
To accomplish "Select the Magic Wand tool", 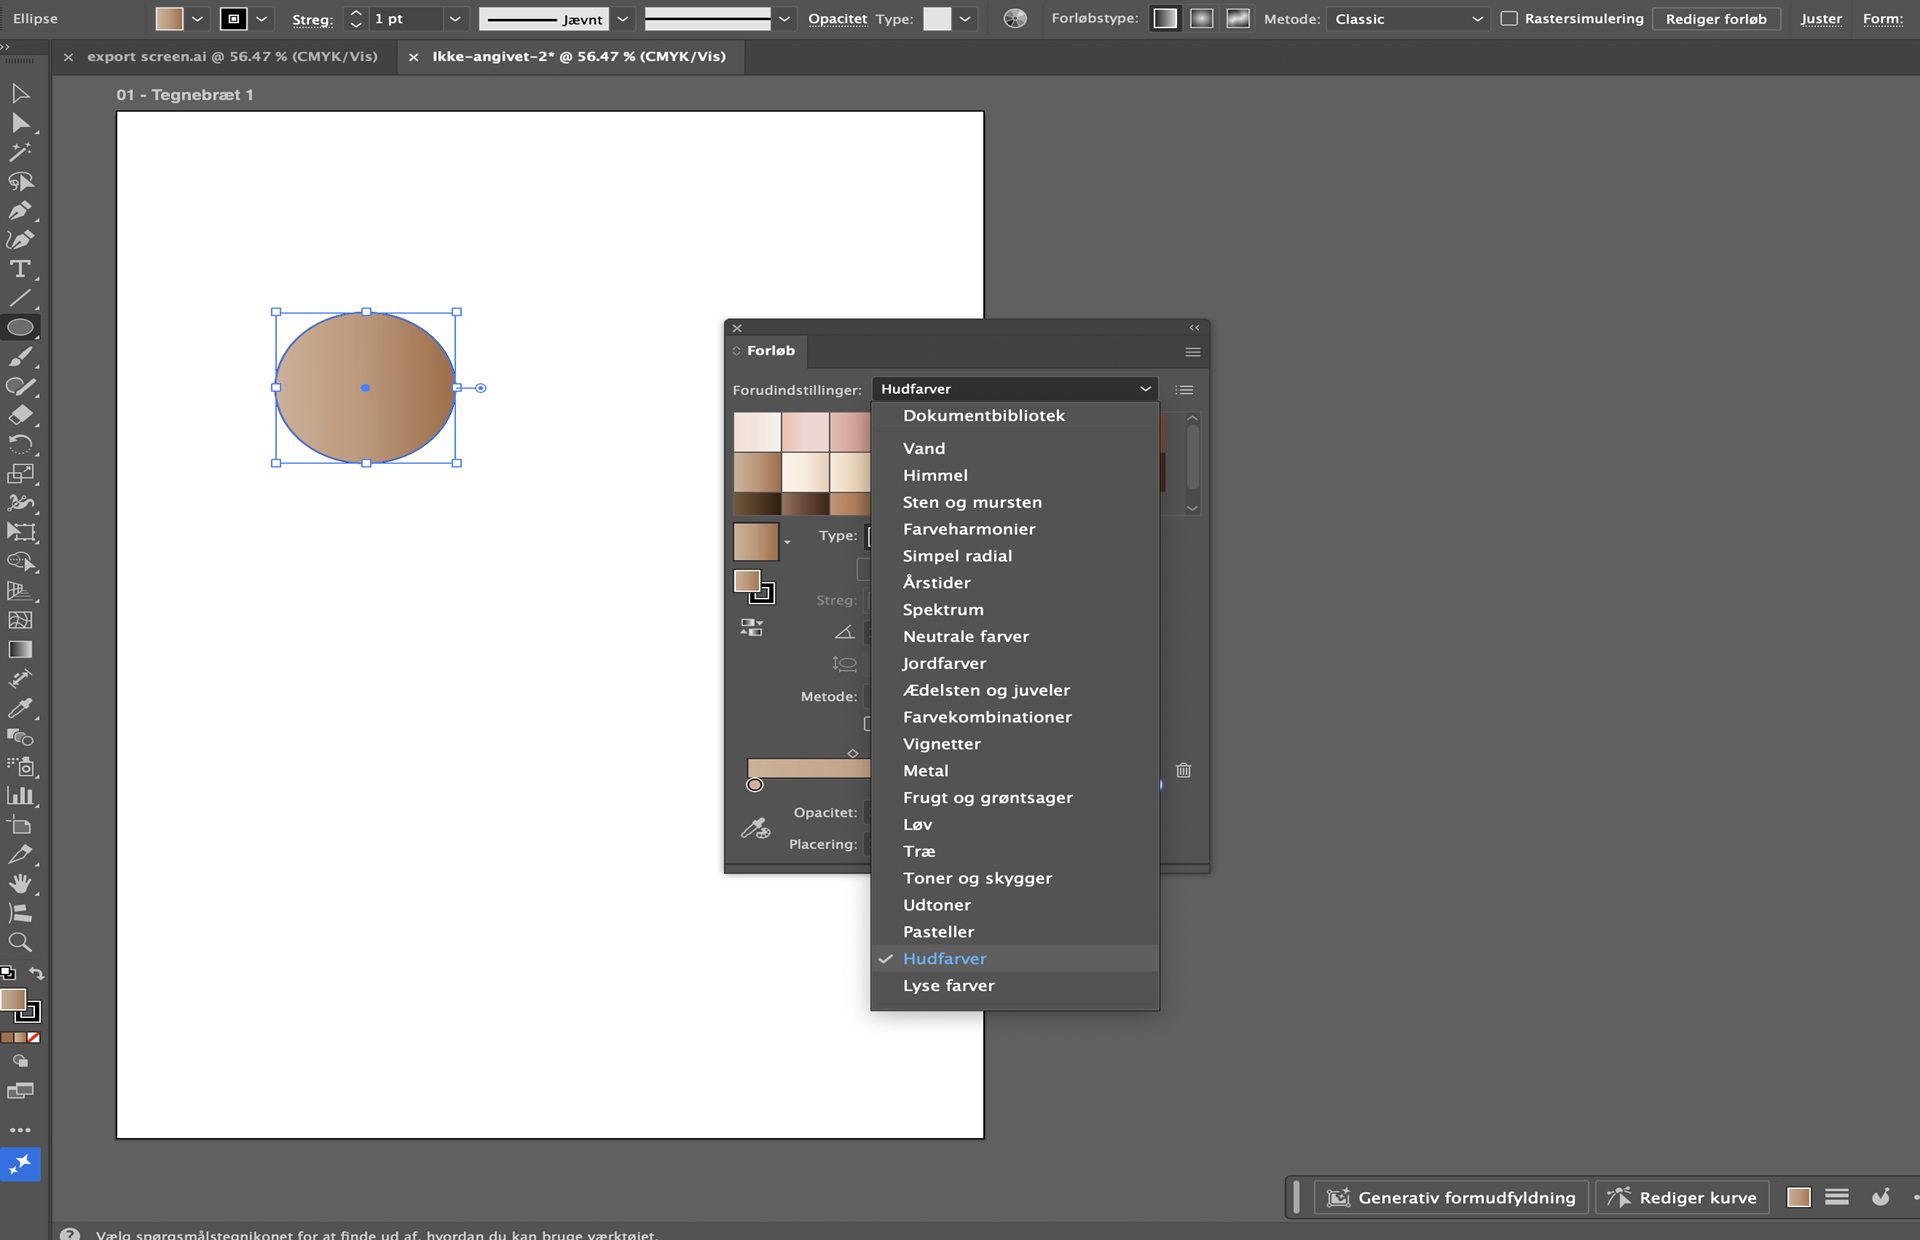I will pos(20,152).
